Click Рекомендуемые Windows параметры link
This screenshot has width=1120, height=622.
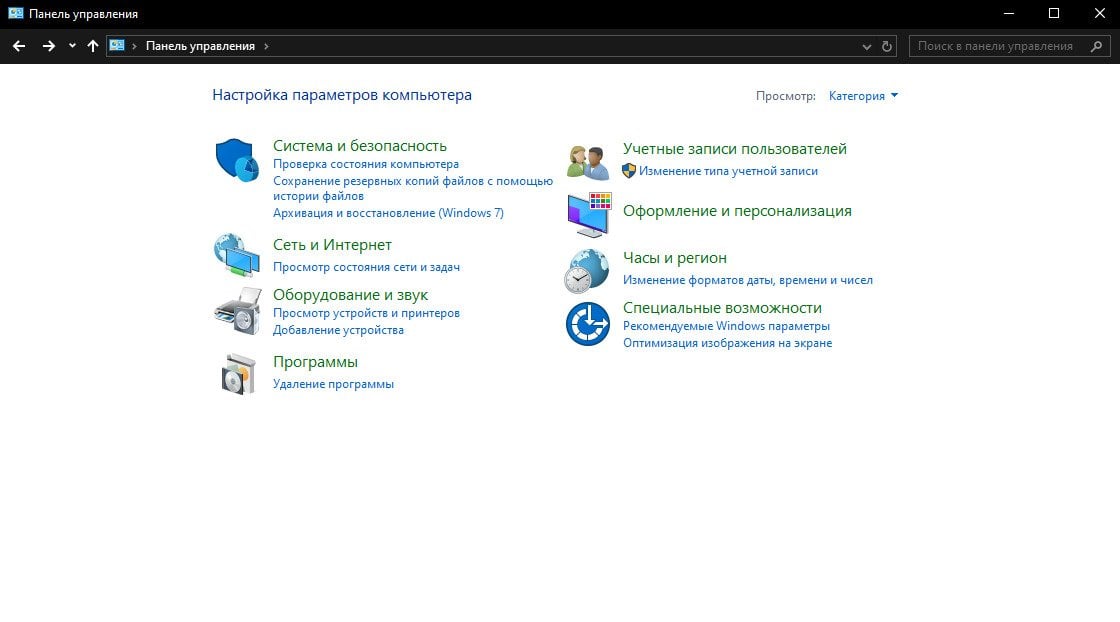726,326
